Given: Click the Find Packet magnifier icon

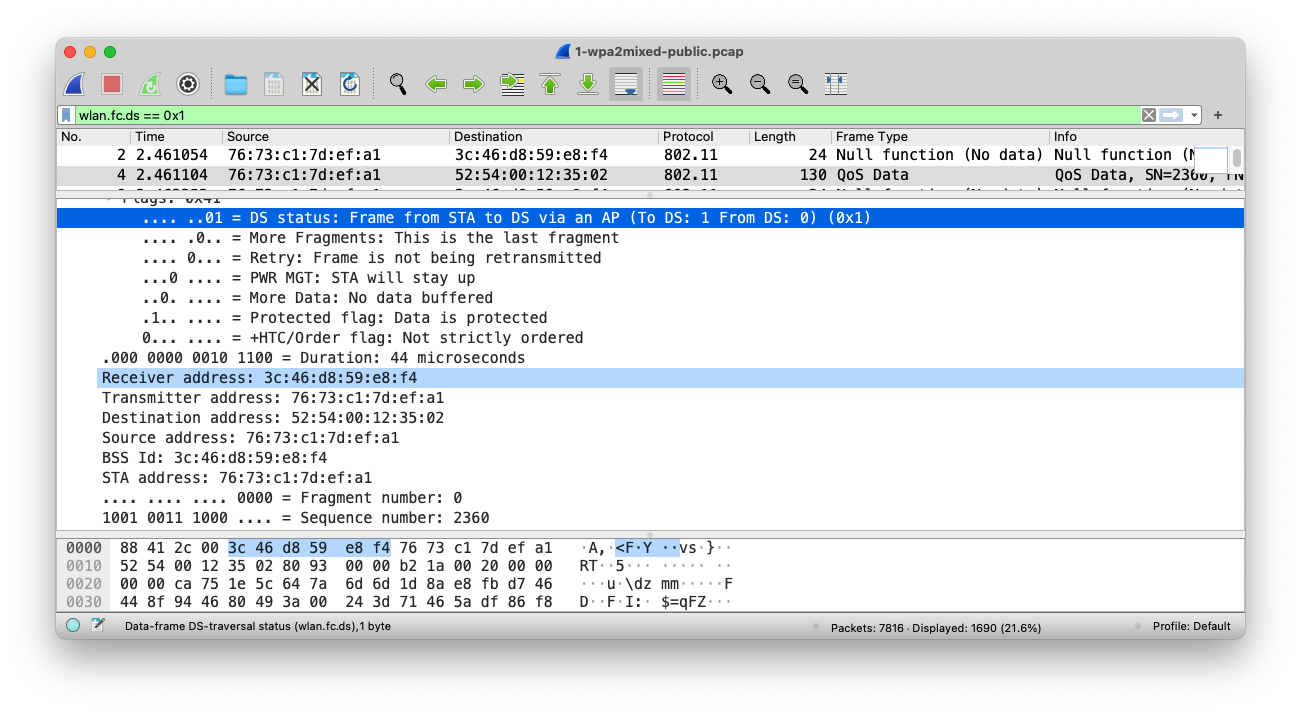Looking at the screenshot, I should [398, 84].
